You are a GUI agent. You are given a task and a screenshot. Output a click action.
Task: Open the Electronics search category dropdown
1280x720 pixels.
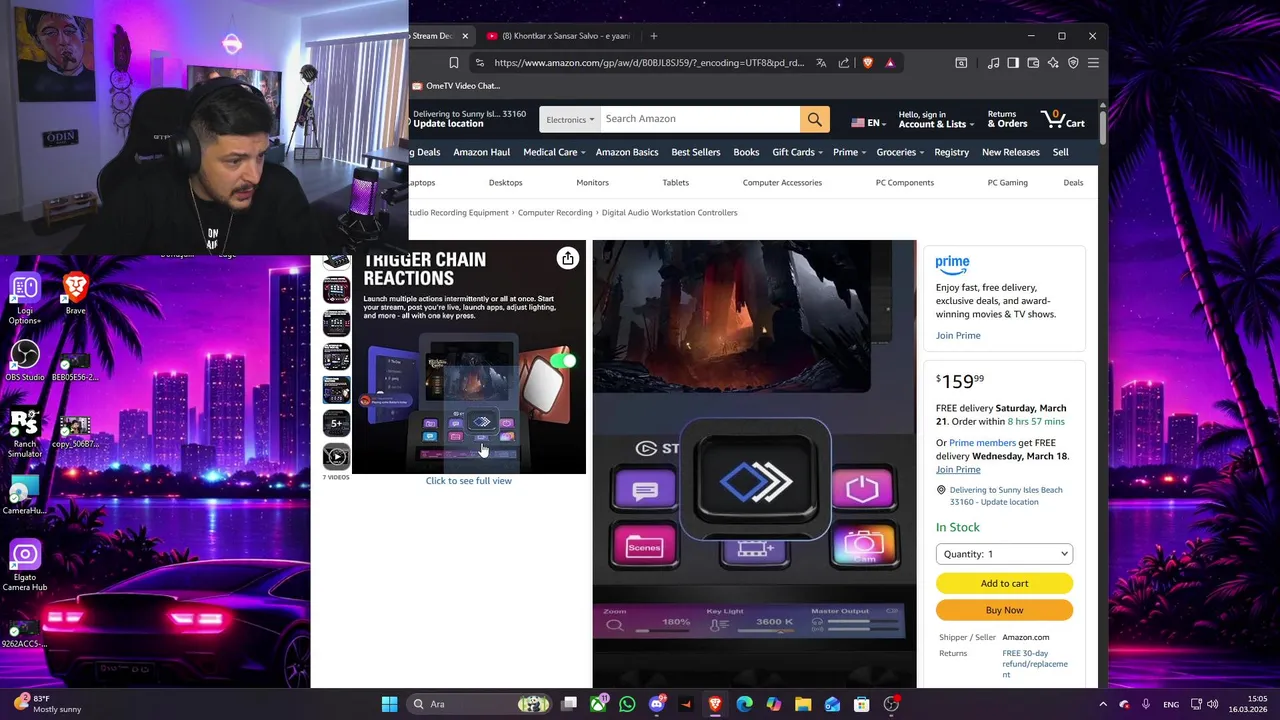tap(570, 119)
